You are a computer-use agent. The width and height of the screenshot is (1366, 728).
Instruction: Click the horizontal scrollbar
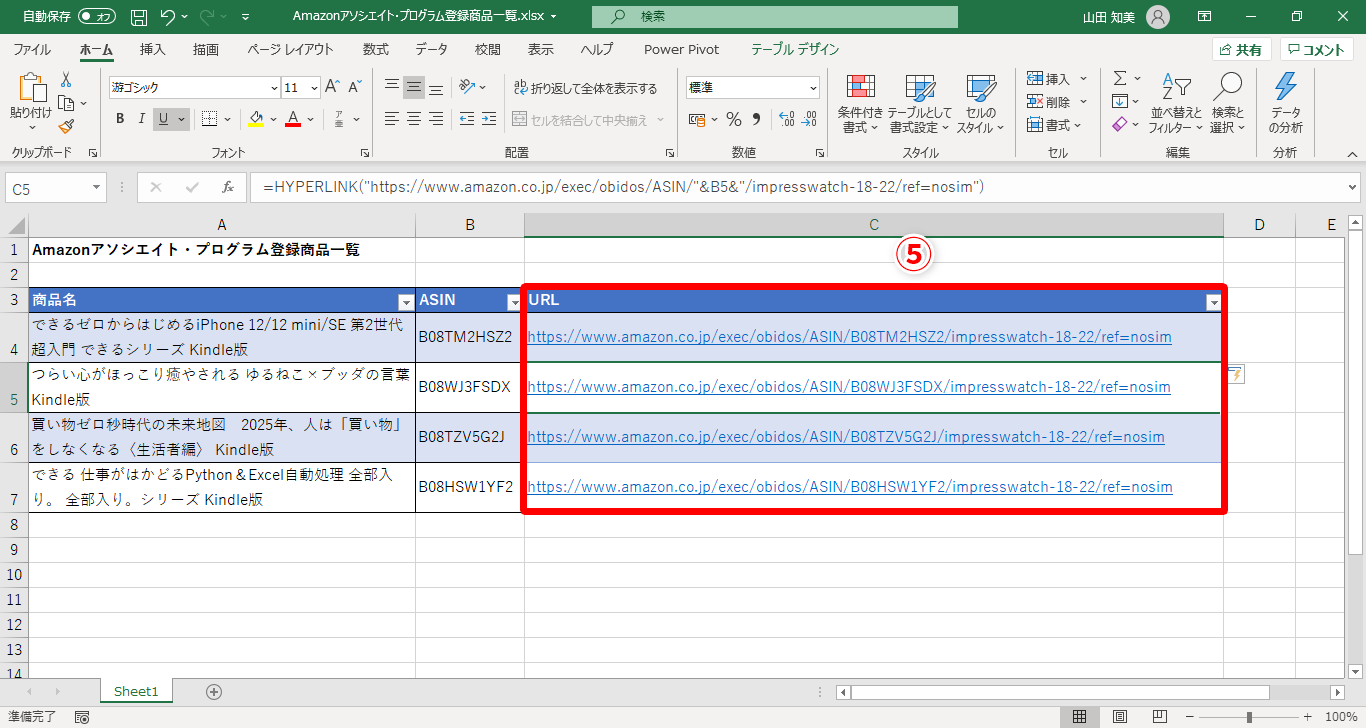1060,692
